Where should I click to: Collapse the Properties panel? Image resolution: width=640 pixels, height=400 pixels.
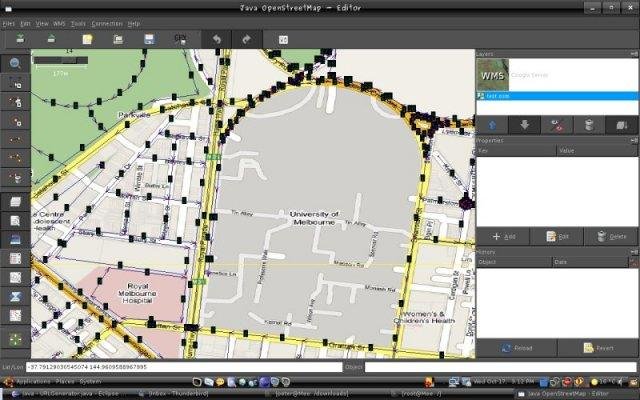pyautogui.click(x=634, y=140)
